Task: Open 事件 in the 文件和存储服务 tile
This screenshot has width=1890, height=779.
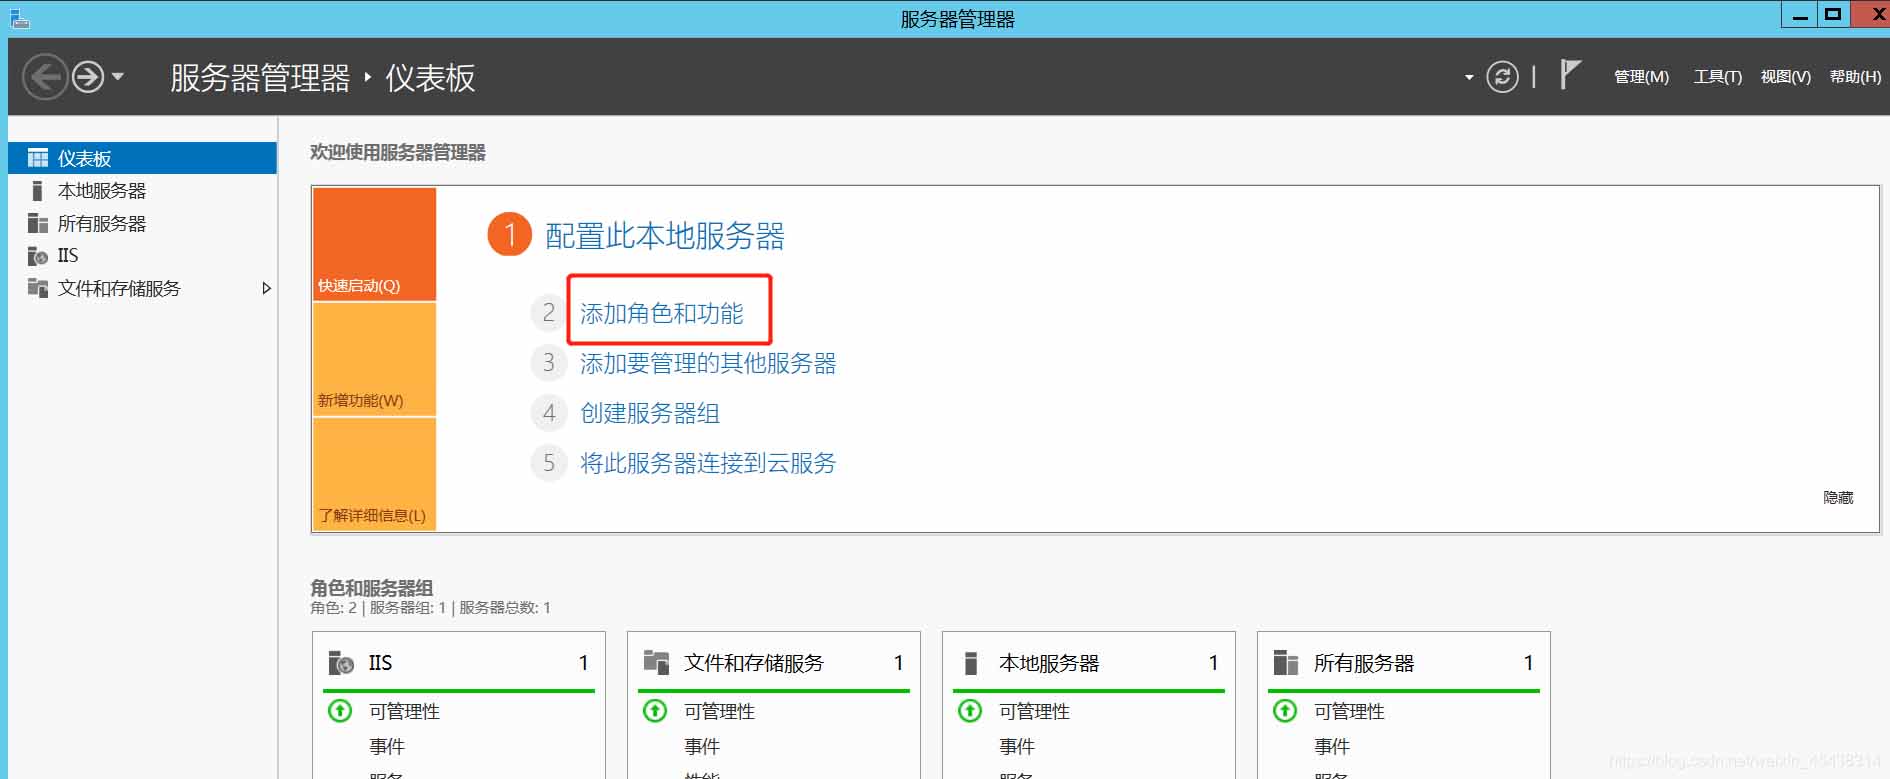Action: (x=702, y=747)
